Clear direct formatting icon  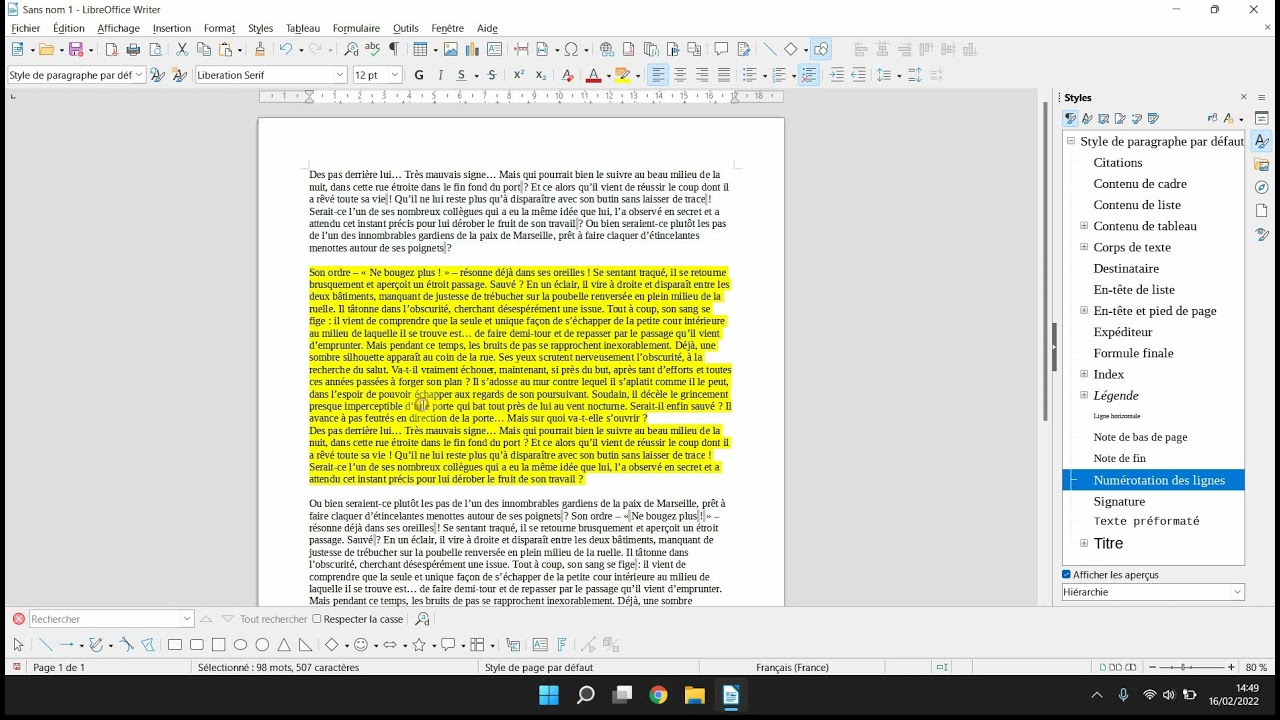pyautogui.click(x=568, y=75)
